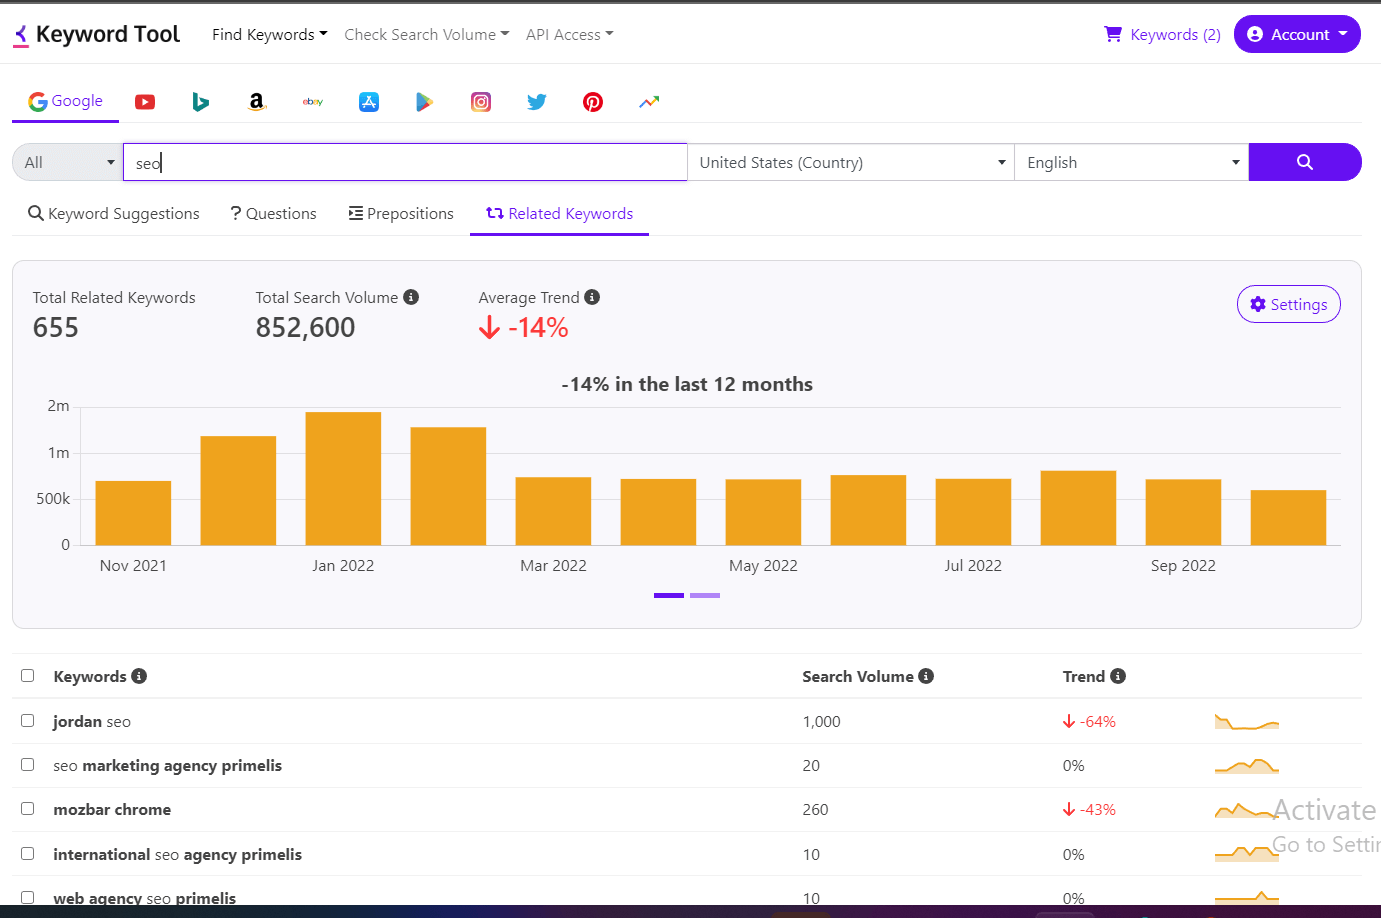Open the Twitter keyword source
The image size is (1381, 918).
(537, 102)
